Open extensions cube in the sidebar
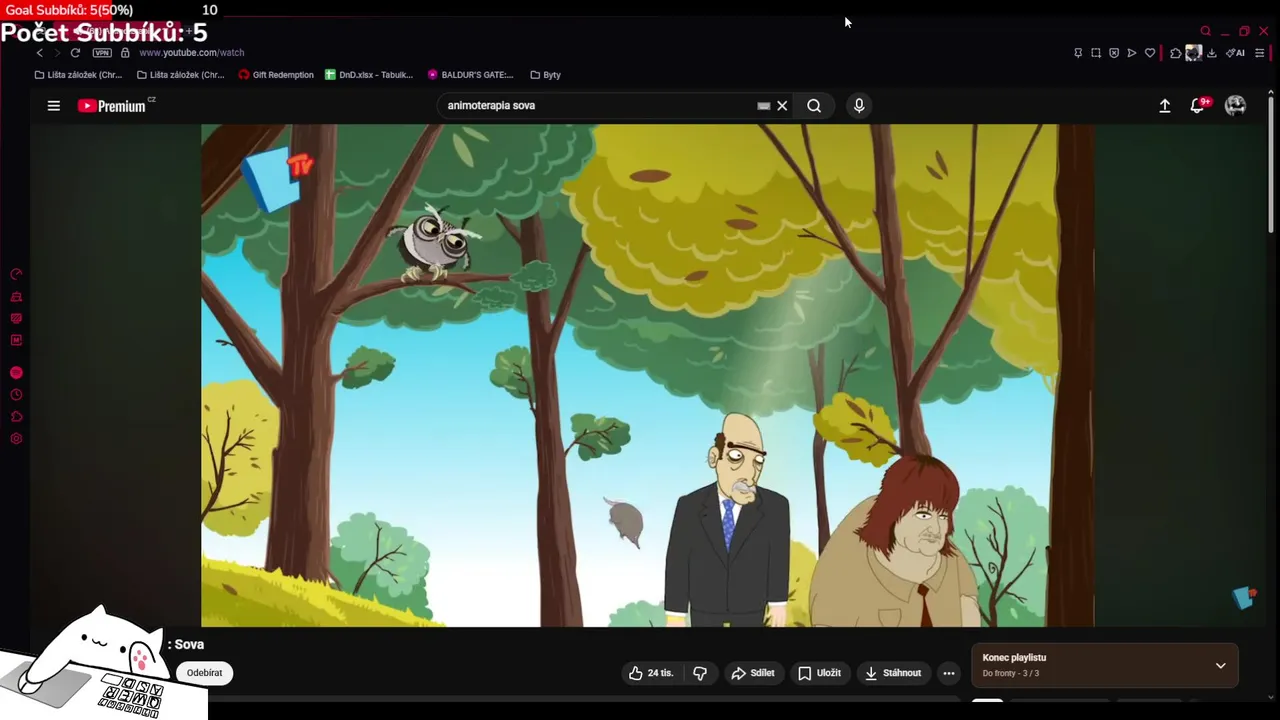Screen dimensions: 1280x720 pos(16,417)
